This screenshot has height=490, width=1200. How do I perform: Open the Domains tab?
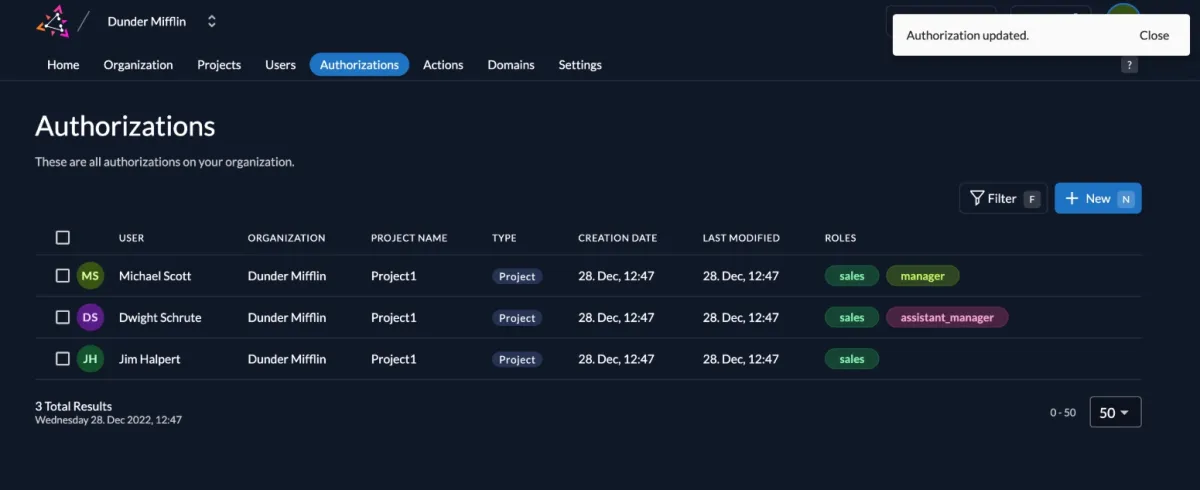[511, 65]
